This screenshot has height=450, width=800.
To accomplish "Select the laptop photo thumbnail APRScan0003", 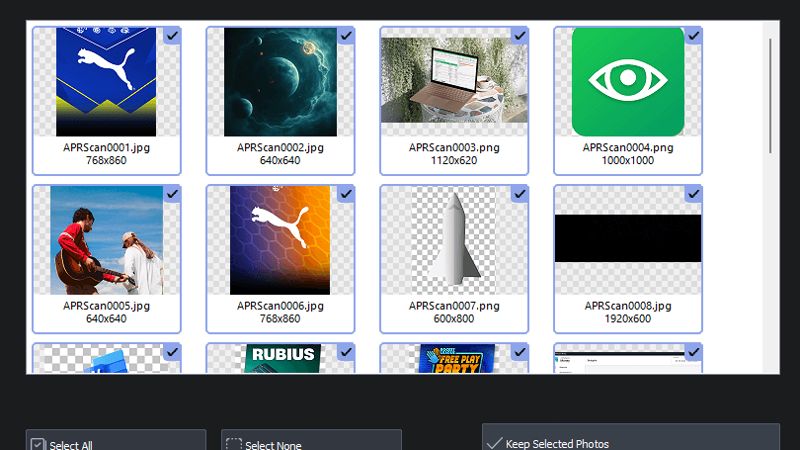I will click(454, 82).
